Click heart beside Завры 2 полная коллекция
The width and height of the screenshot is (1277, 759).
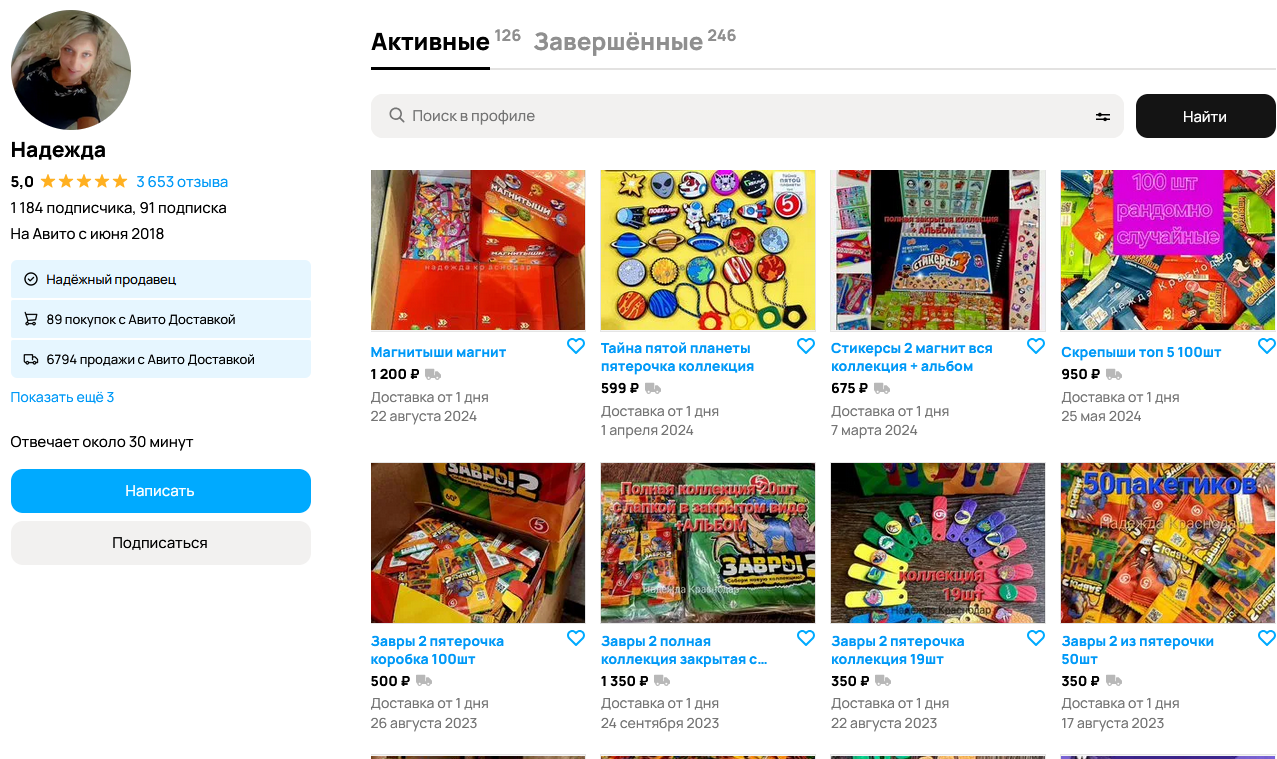tap(806, 638)
